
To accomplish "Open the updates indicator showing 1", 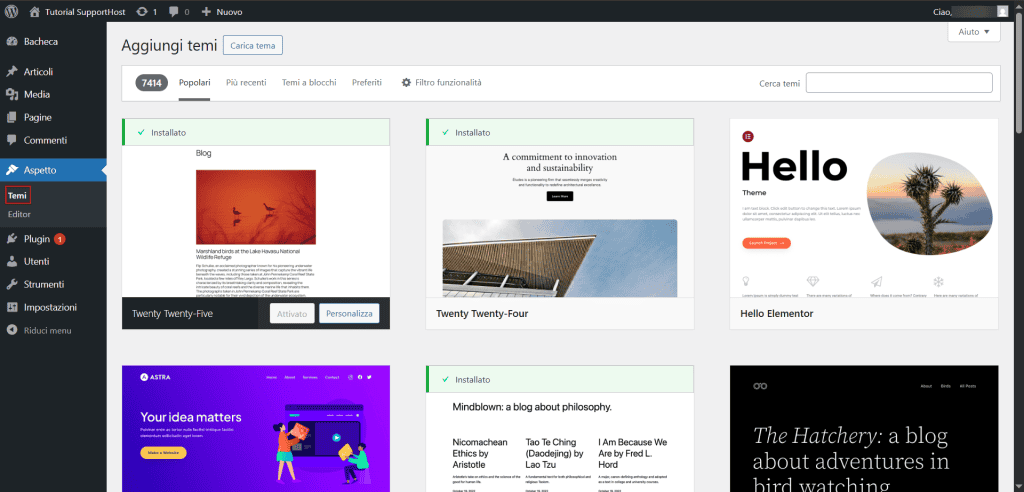I will tap(147, 11).
